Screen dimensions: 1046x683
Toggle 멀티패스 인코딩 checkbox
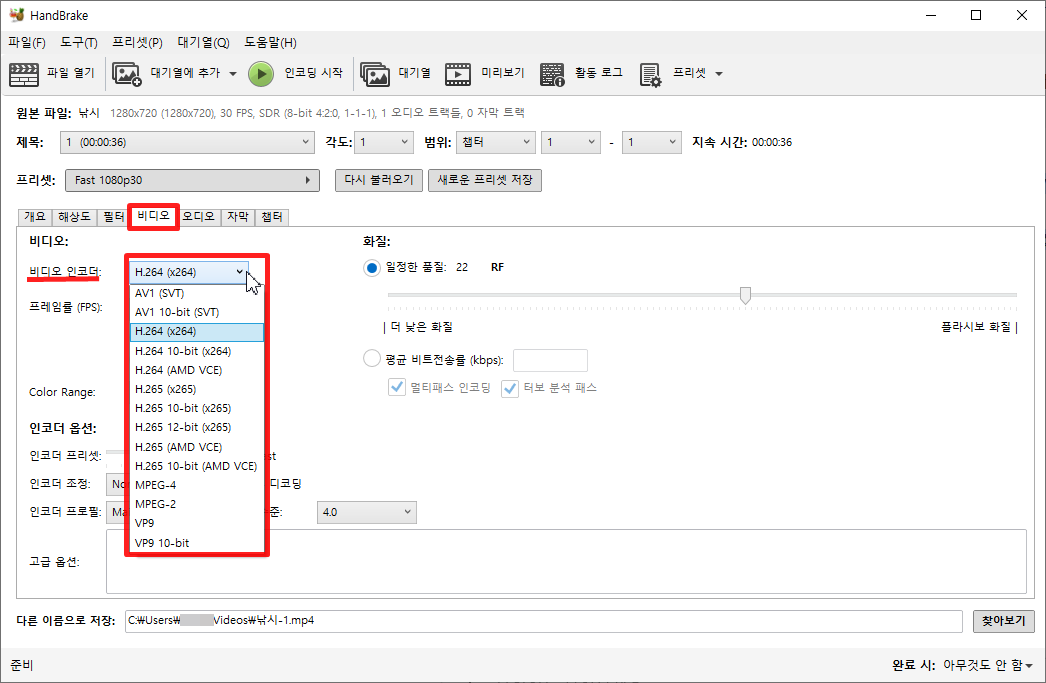point(396,388)
